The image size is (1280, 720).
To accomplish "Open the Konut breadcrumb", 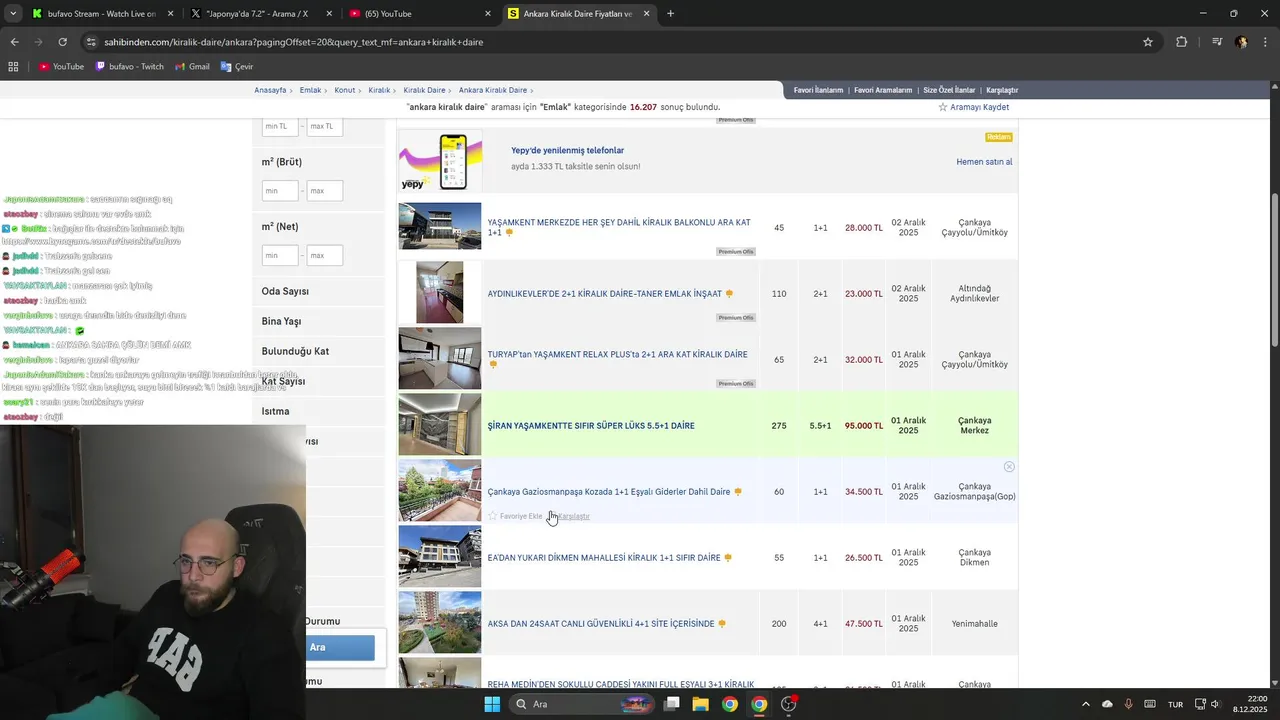I will pos(344,90).
